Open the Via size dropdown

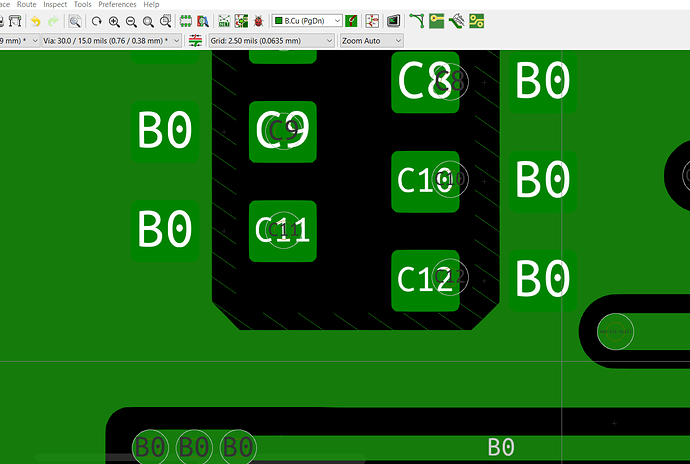point(111,41)
